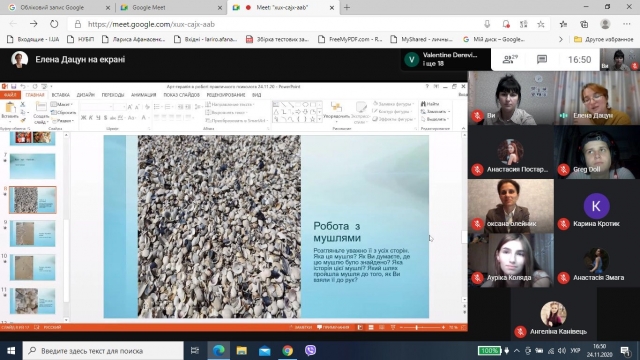This screenshot has width=640, height=360.
Task: Click muted mic icon on Ви tile
Action: (x=477, y=116)
